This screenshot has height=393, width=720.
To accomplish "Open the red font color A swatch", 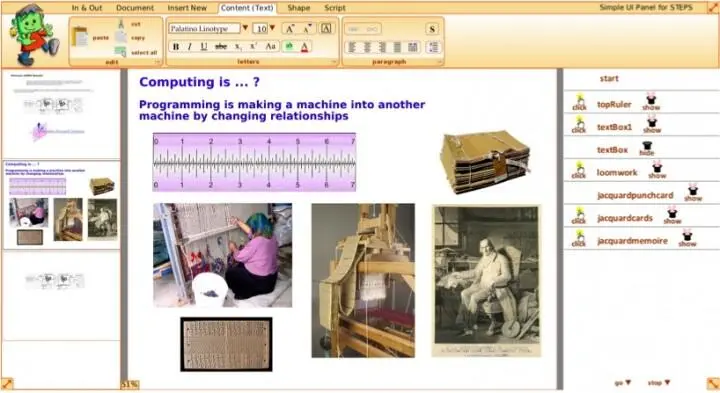I will (304, 46).
